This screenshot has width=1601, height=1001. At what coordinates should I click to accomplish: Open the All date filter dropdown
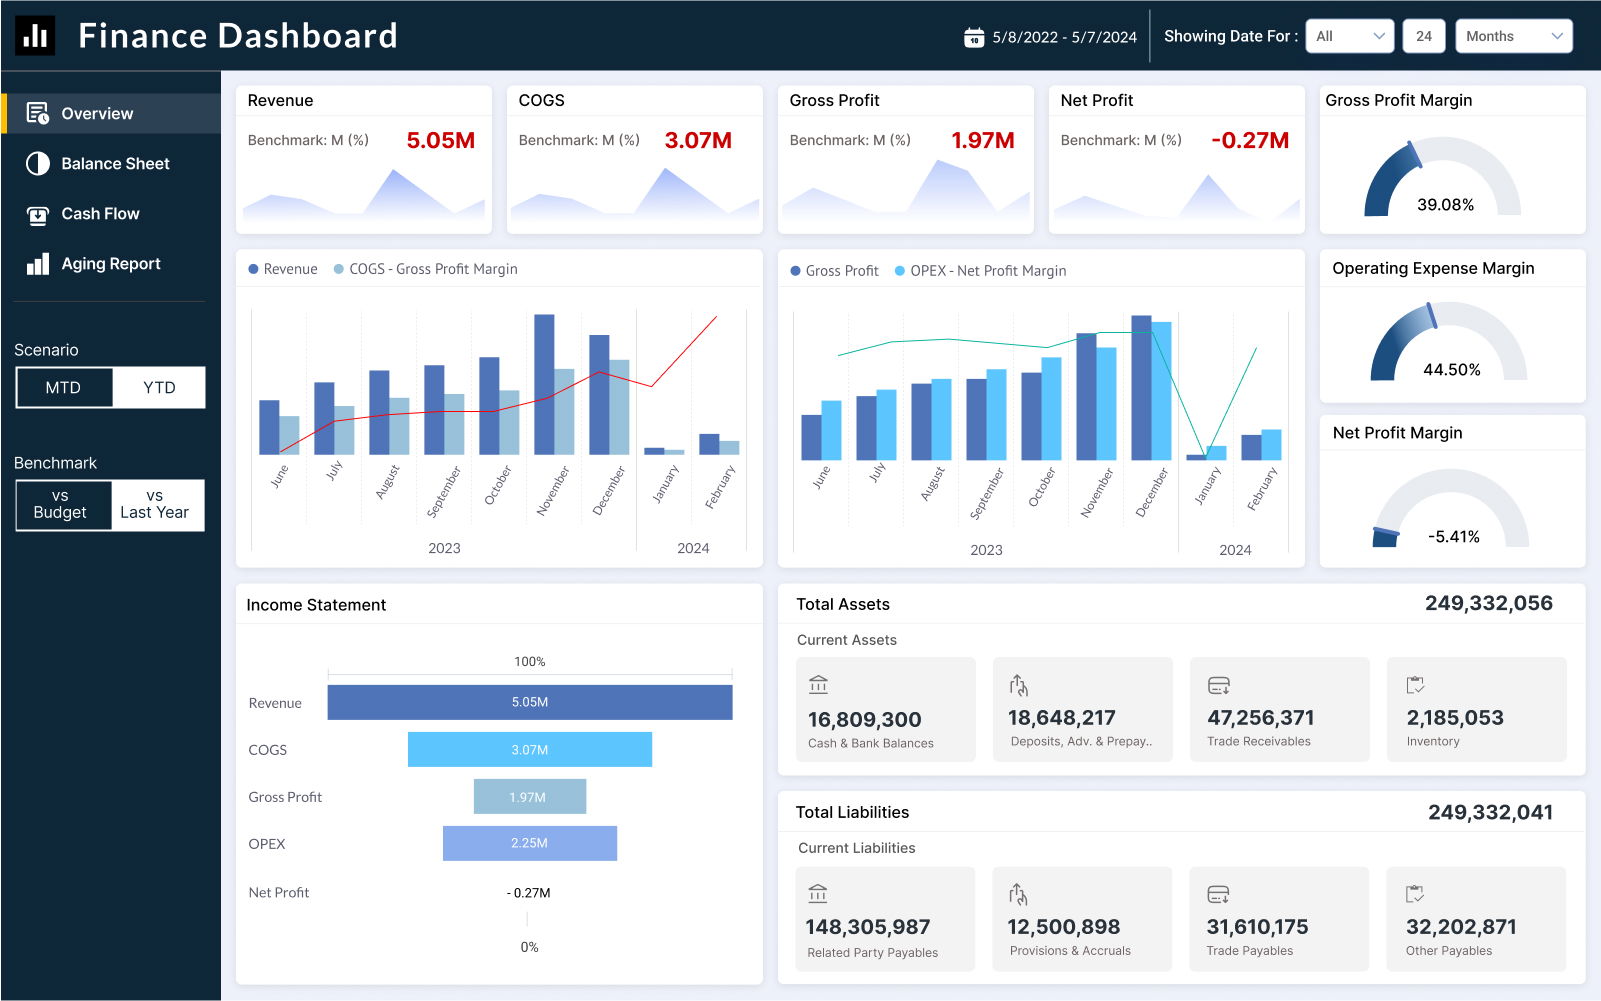pyautogui.click(x=1349, y=36)
